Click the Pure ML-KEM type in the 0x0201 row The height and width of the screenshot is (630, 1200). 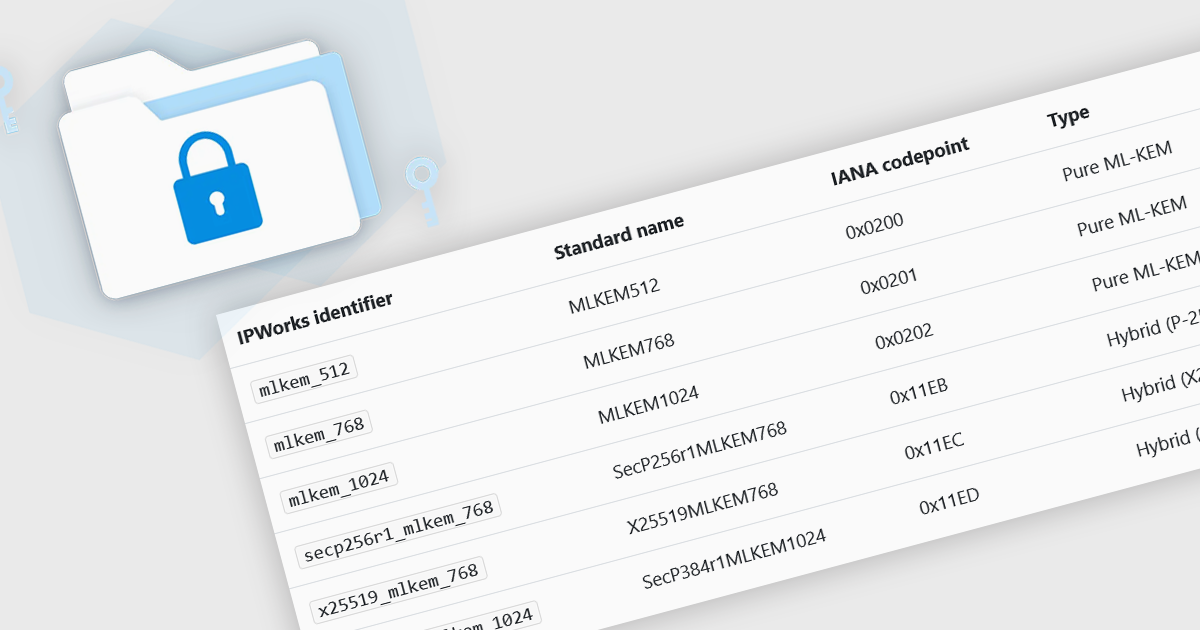(1131, 218)
